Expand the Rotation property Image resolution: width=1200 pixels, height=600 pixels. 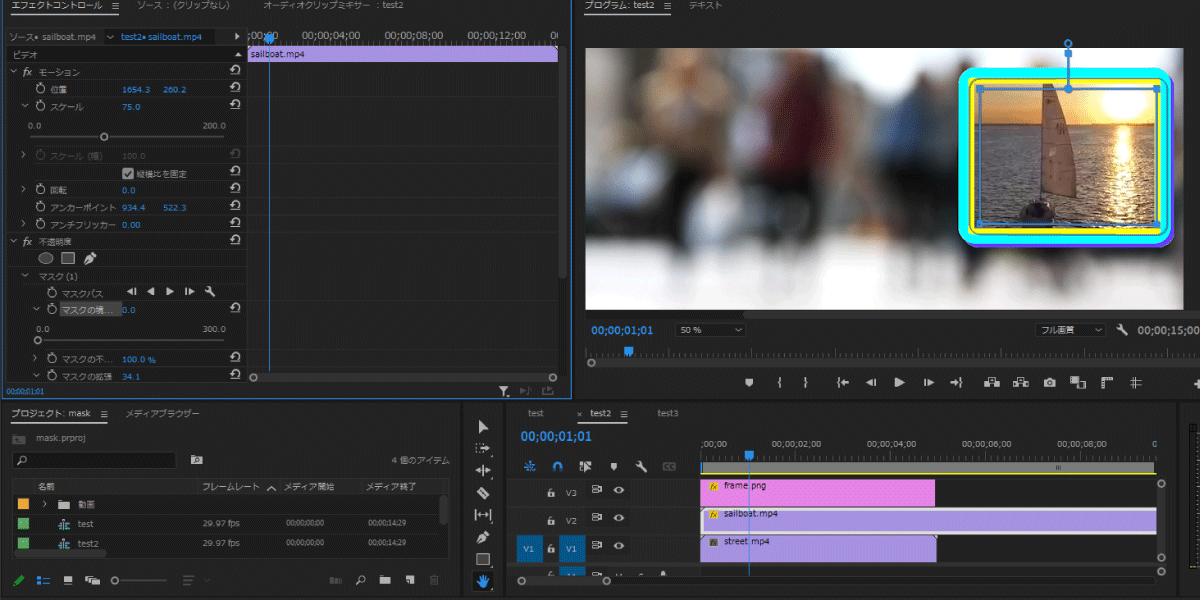click(x=25, y=189)
